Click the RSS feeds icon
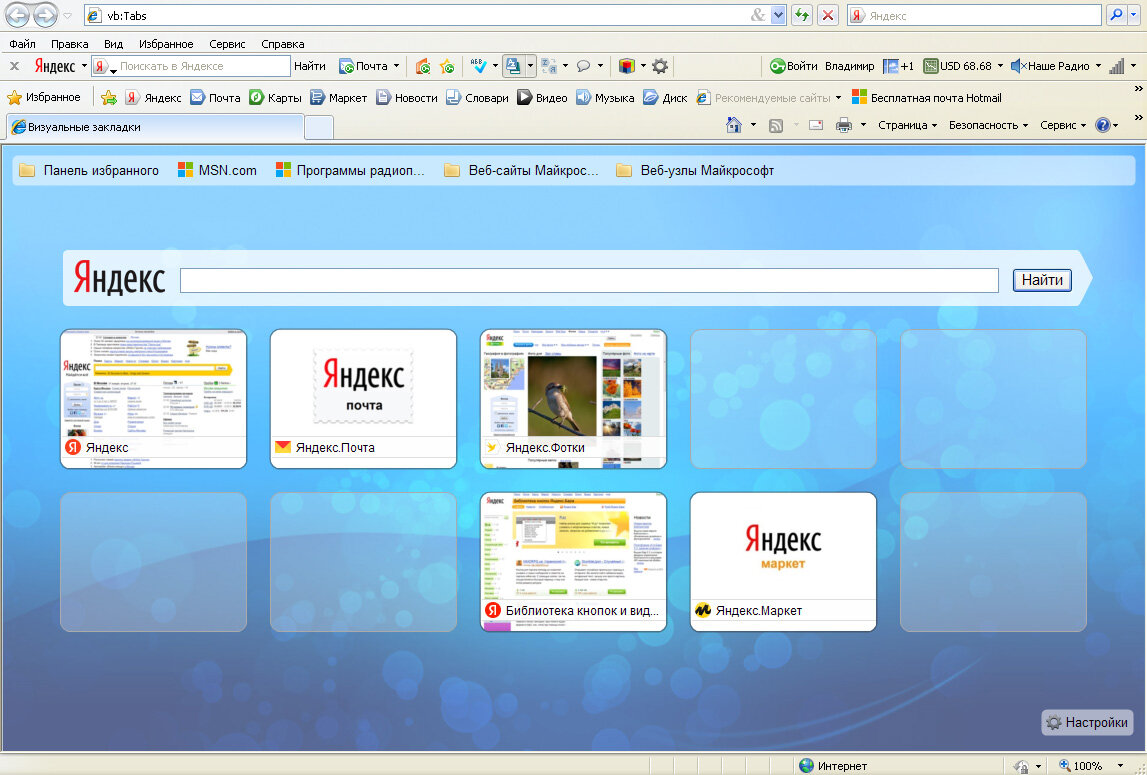This screenshot has height=775, width=1147. point(776,125)
